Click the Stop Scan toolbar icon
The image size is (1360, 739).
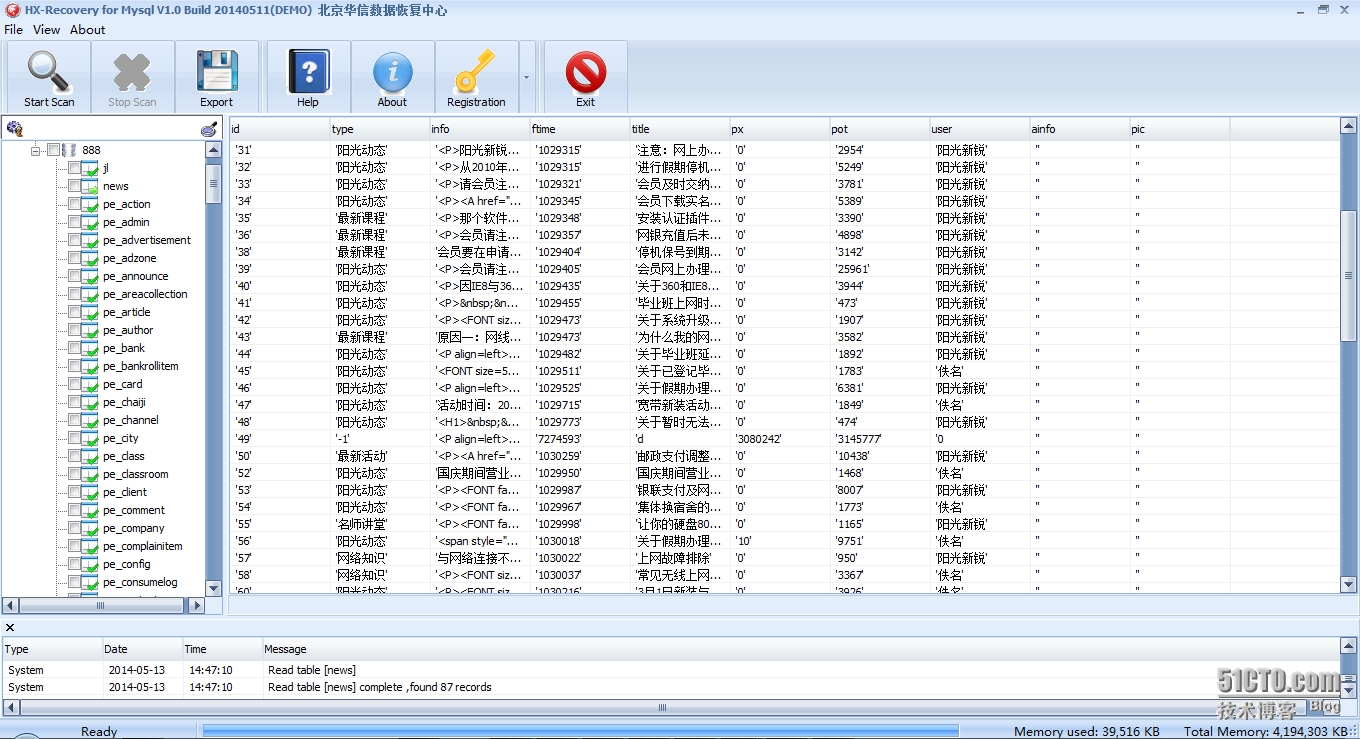click(x=132, y=72)
